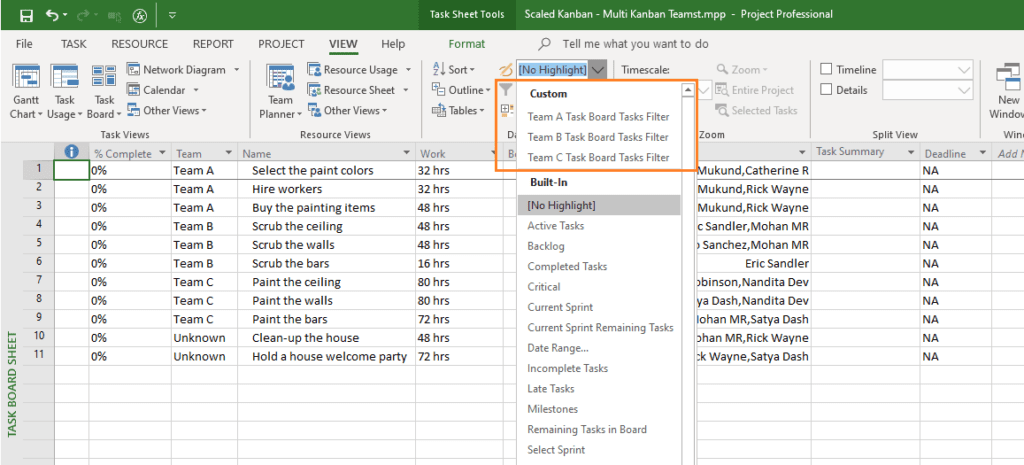Click the Filter funnel icon

[x=505, y=89]
